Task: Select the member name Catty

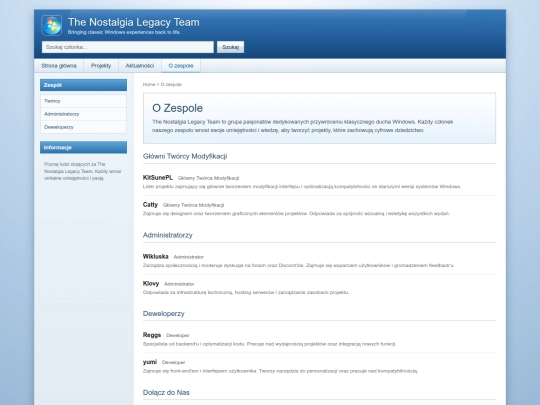Action: [x=150, y=205]
